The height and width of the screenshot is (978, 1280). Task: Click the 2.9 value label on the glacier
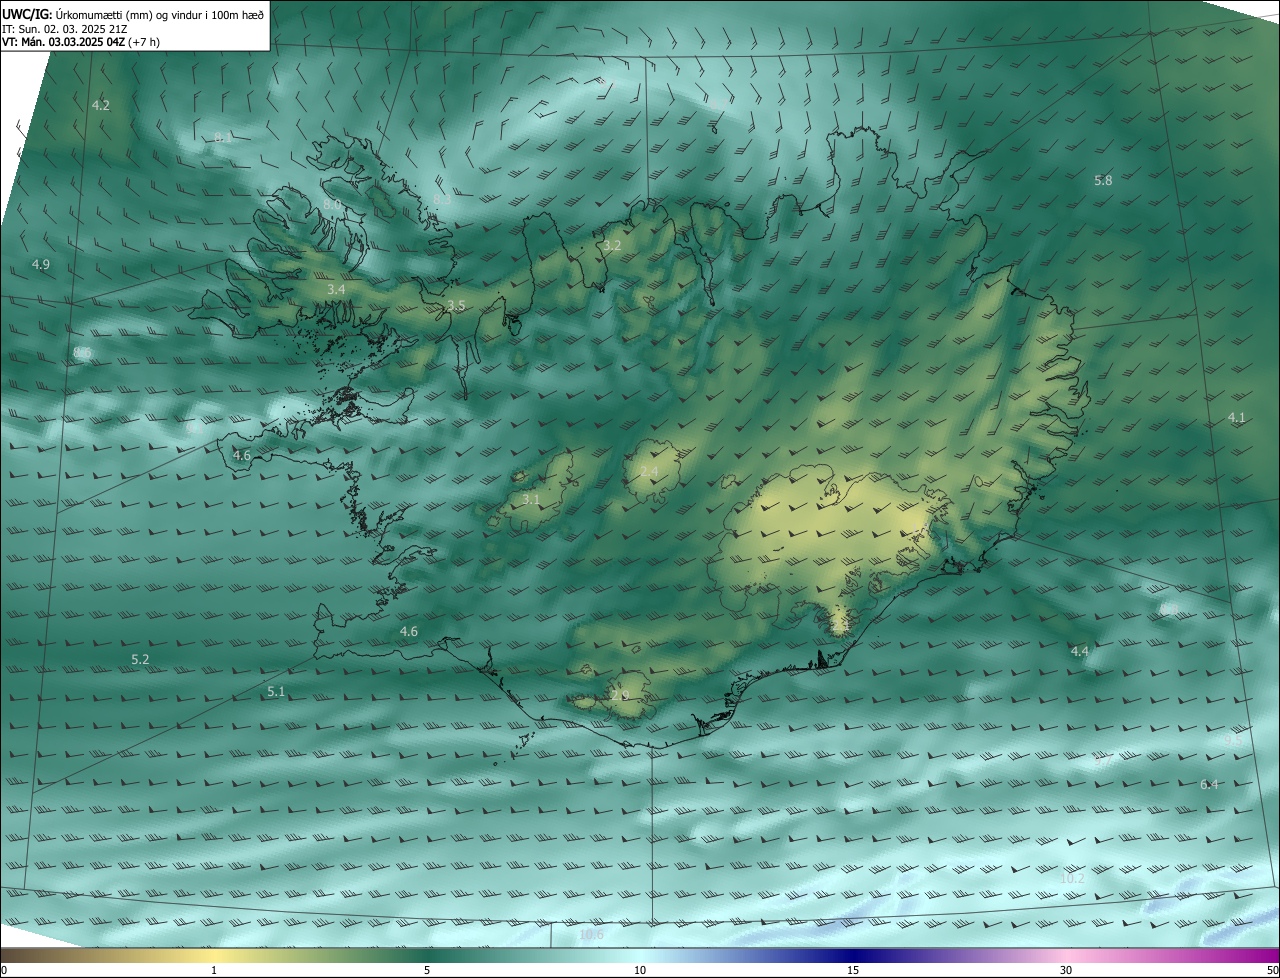click(620, 695)
